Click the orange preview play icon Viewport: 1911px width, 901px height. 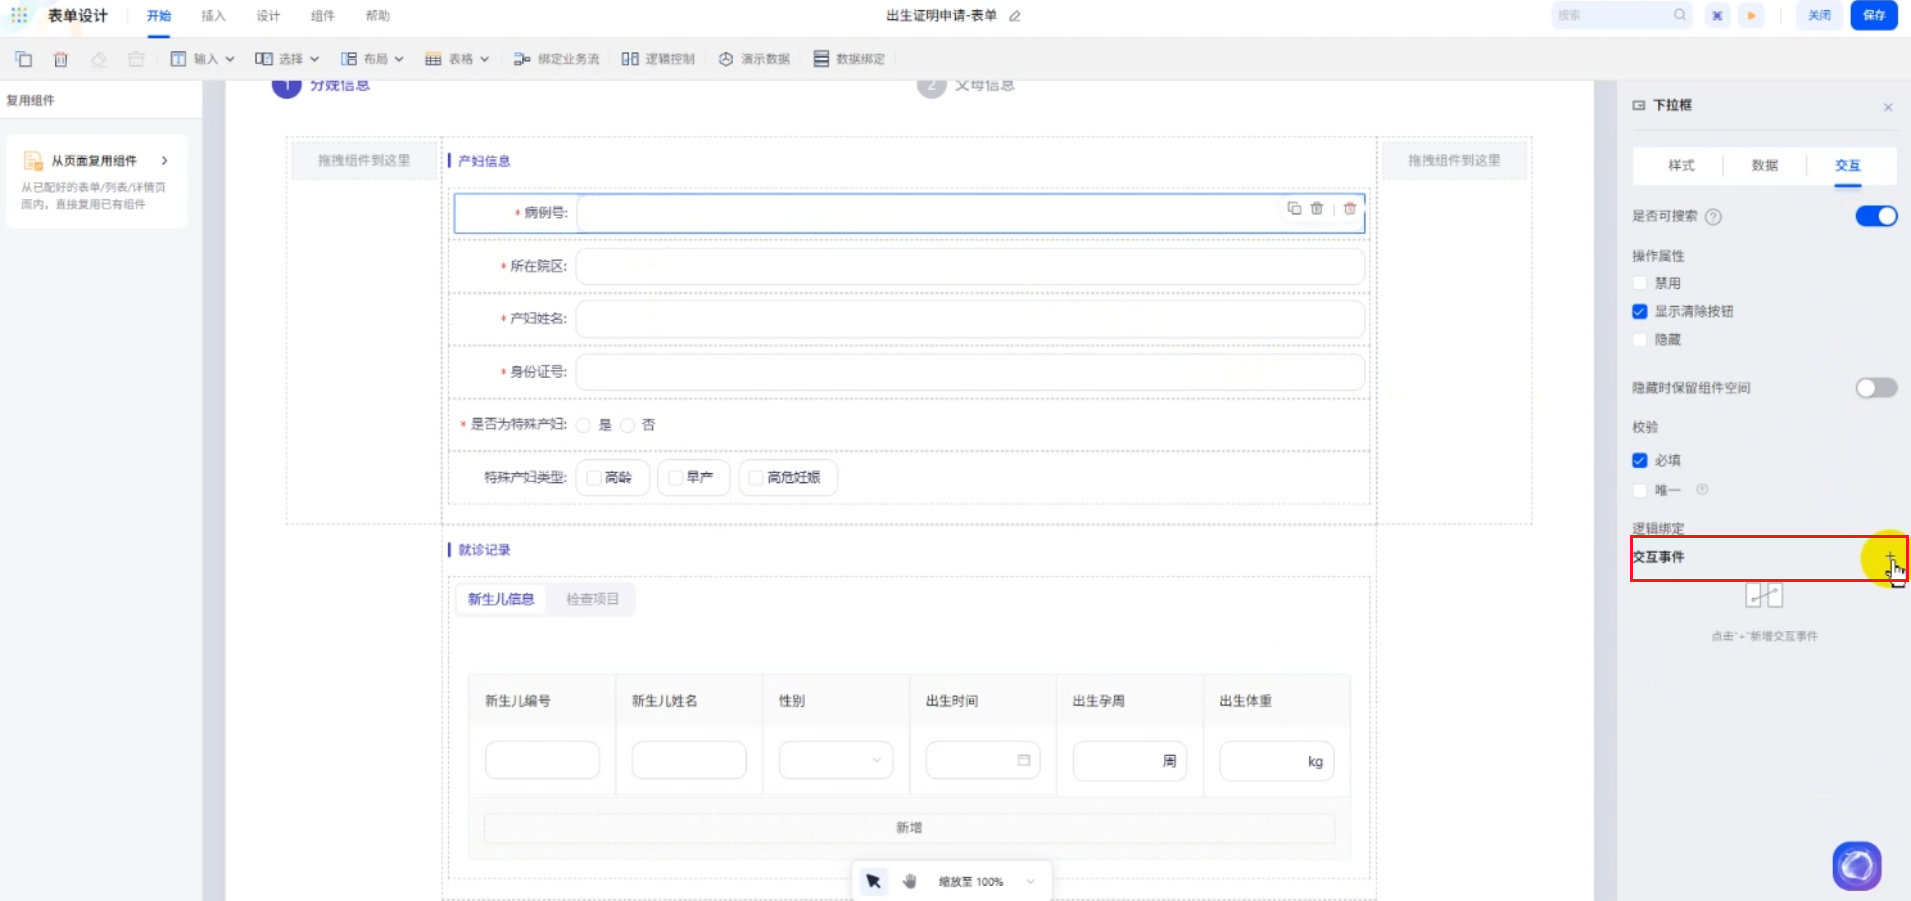tap(1751, 15)
